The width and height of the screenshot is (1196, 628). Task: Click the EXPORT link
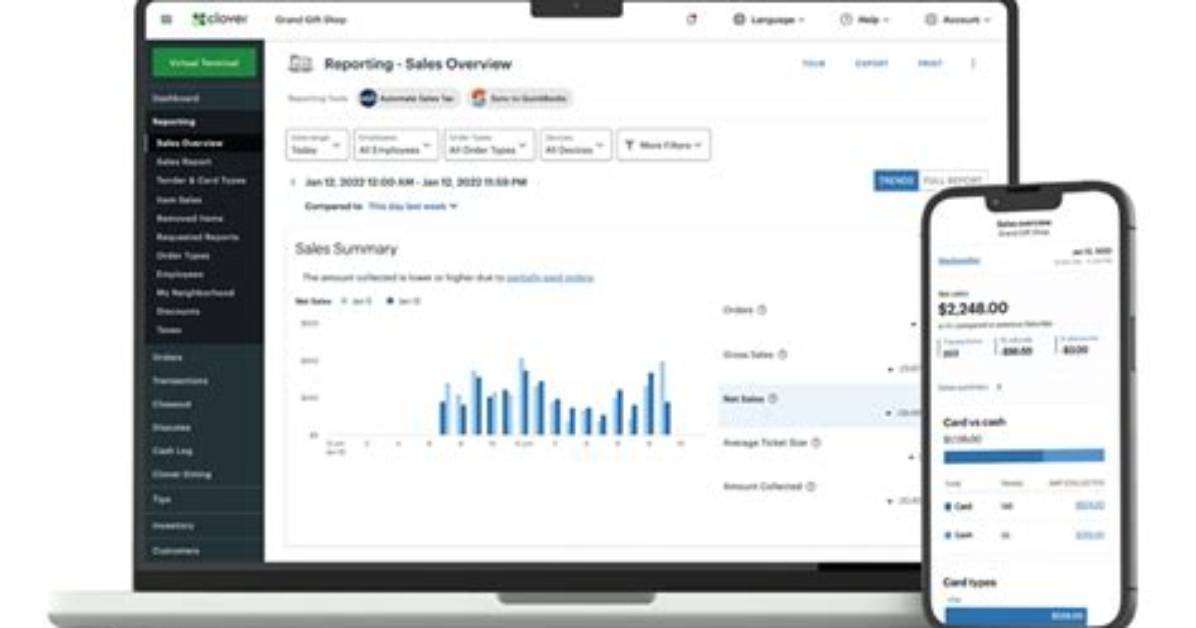pos(872,63)
